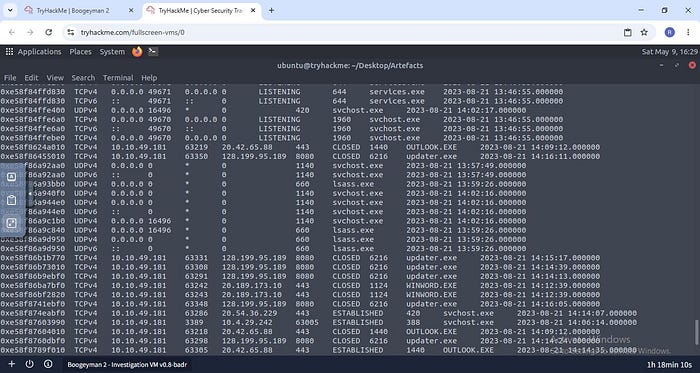Viewport: 700px width, 373px height.
Task: Click the tryhackme.com address bar URL
Action: (133, 32)
